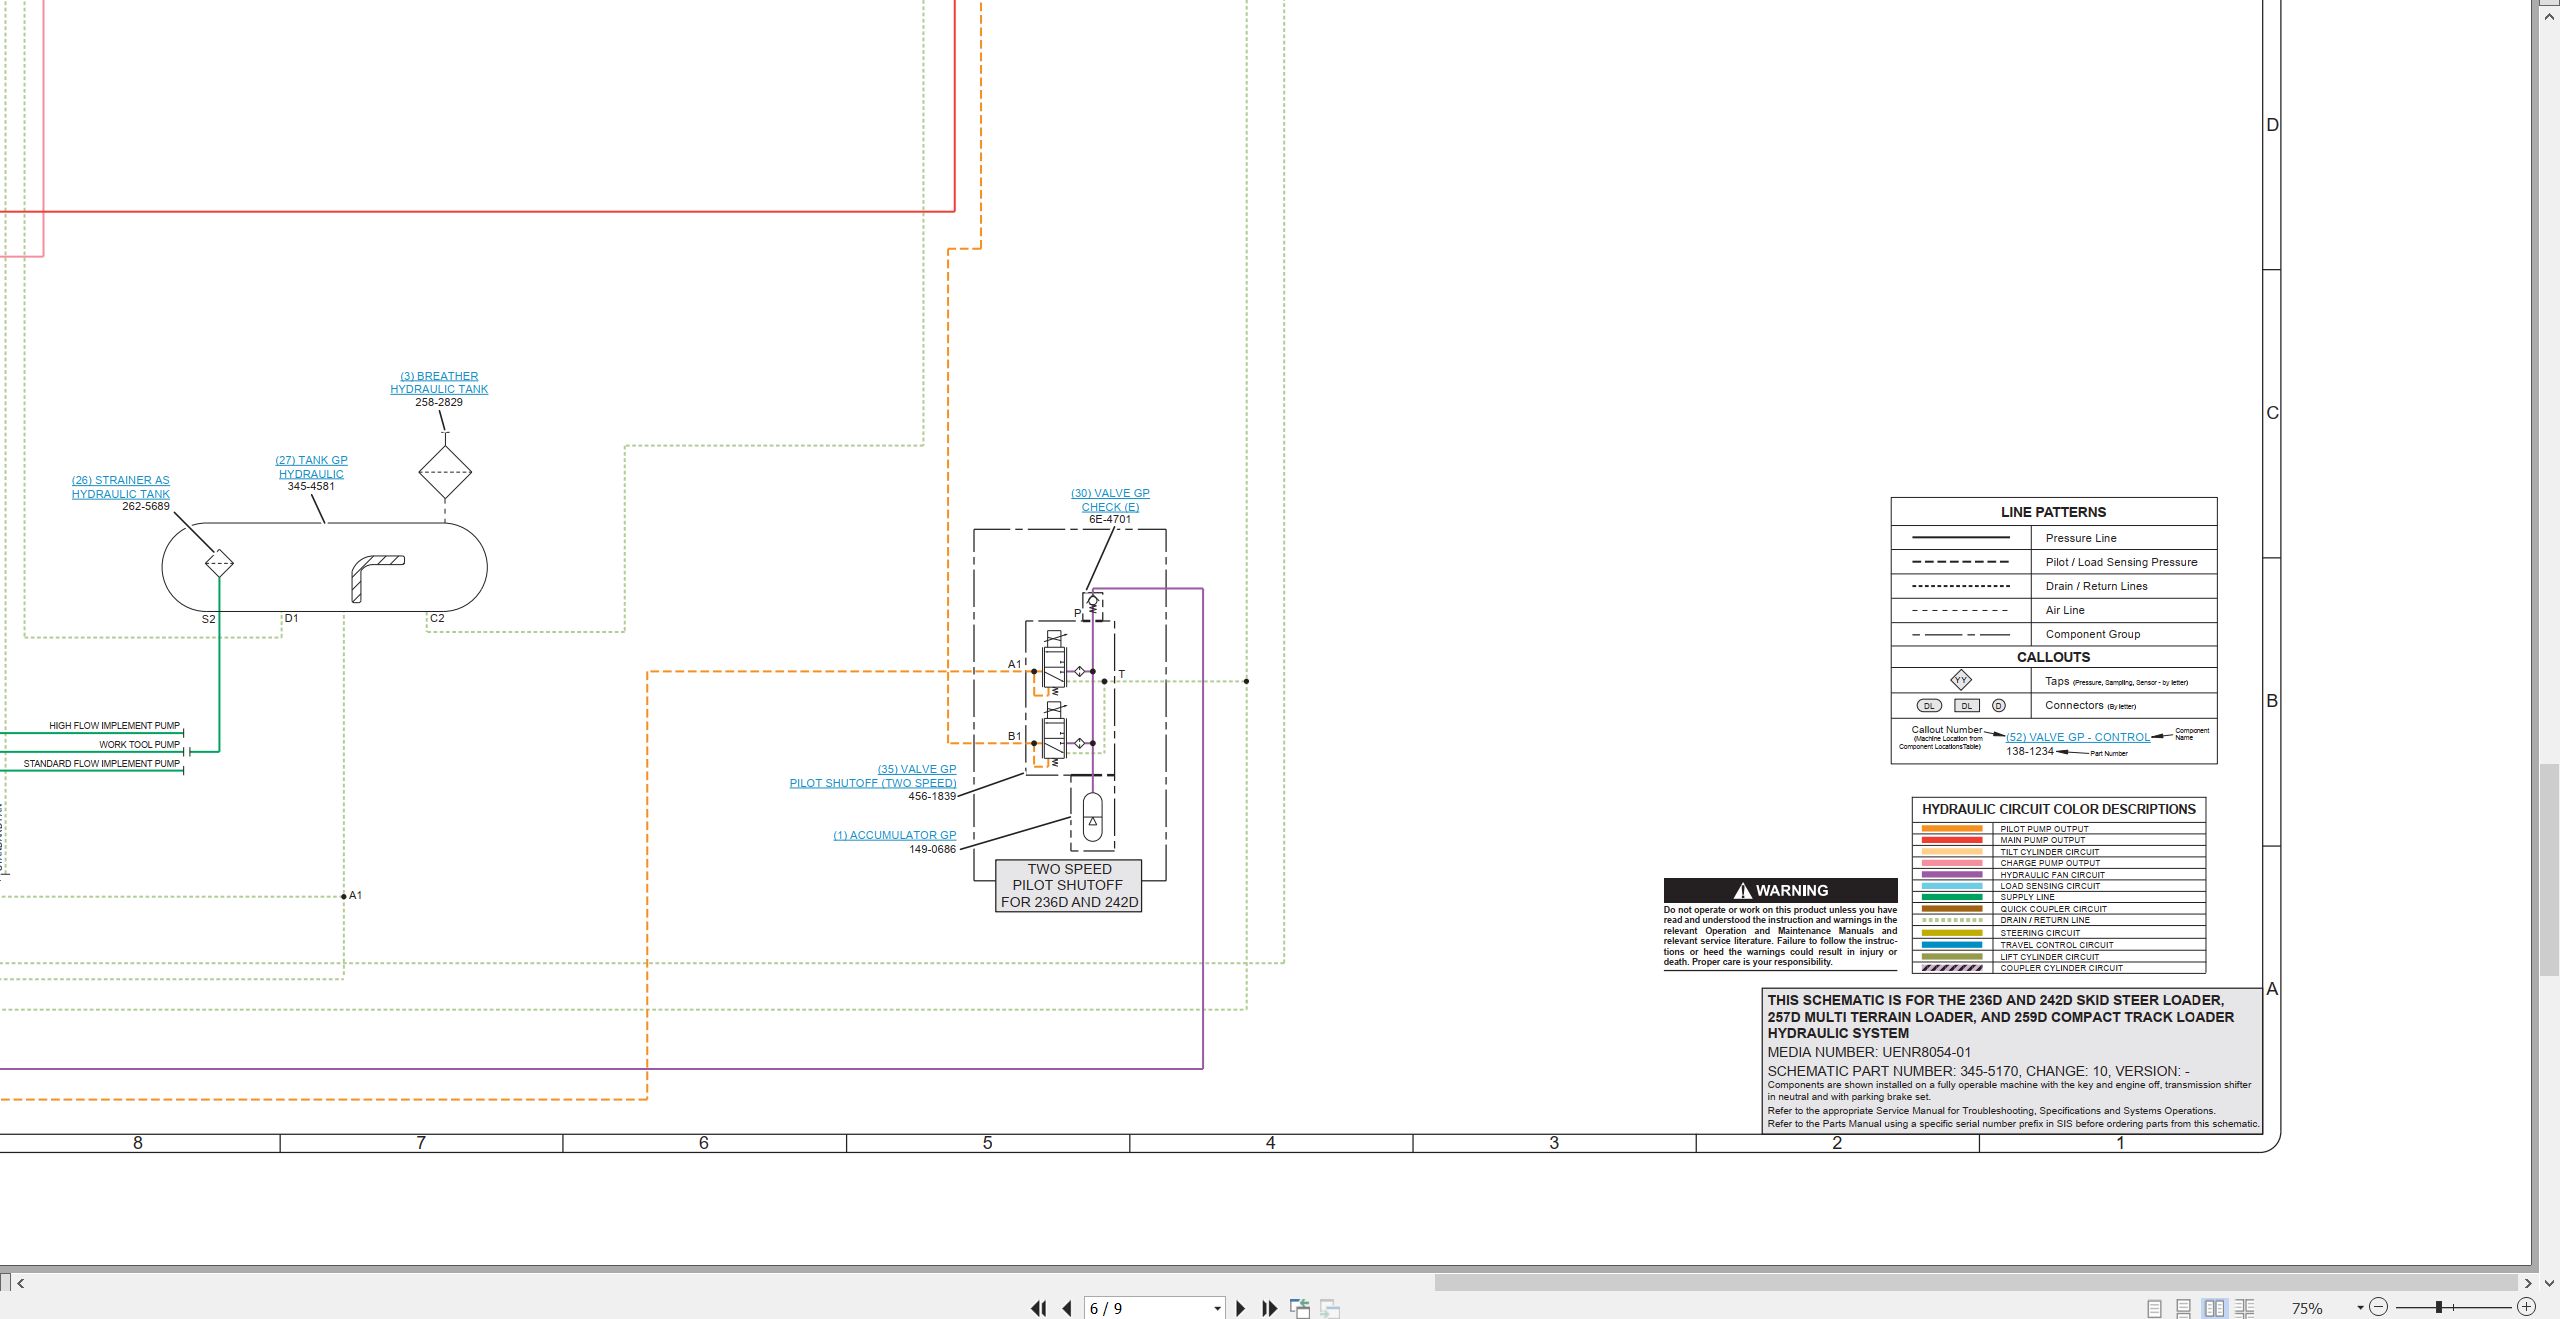
Task: Click the page number field showing 6 / 9
Action: pos(1148,1308)
